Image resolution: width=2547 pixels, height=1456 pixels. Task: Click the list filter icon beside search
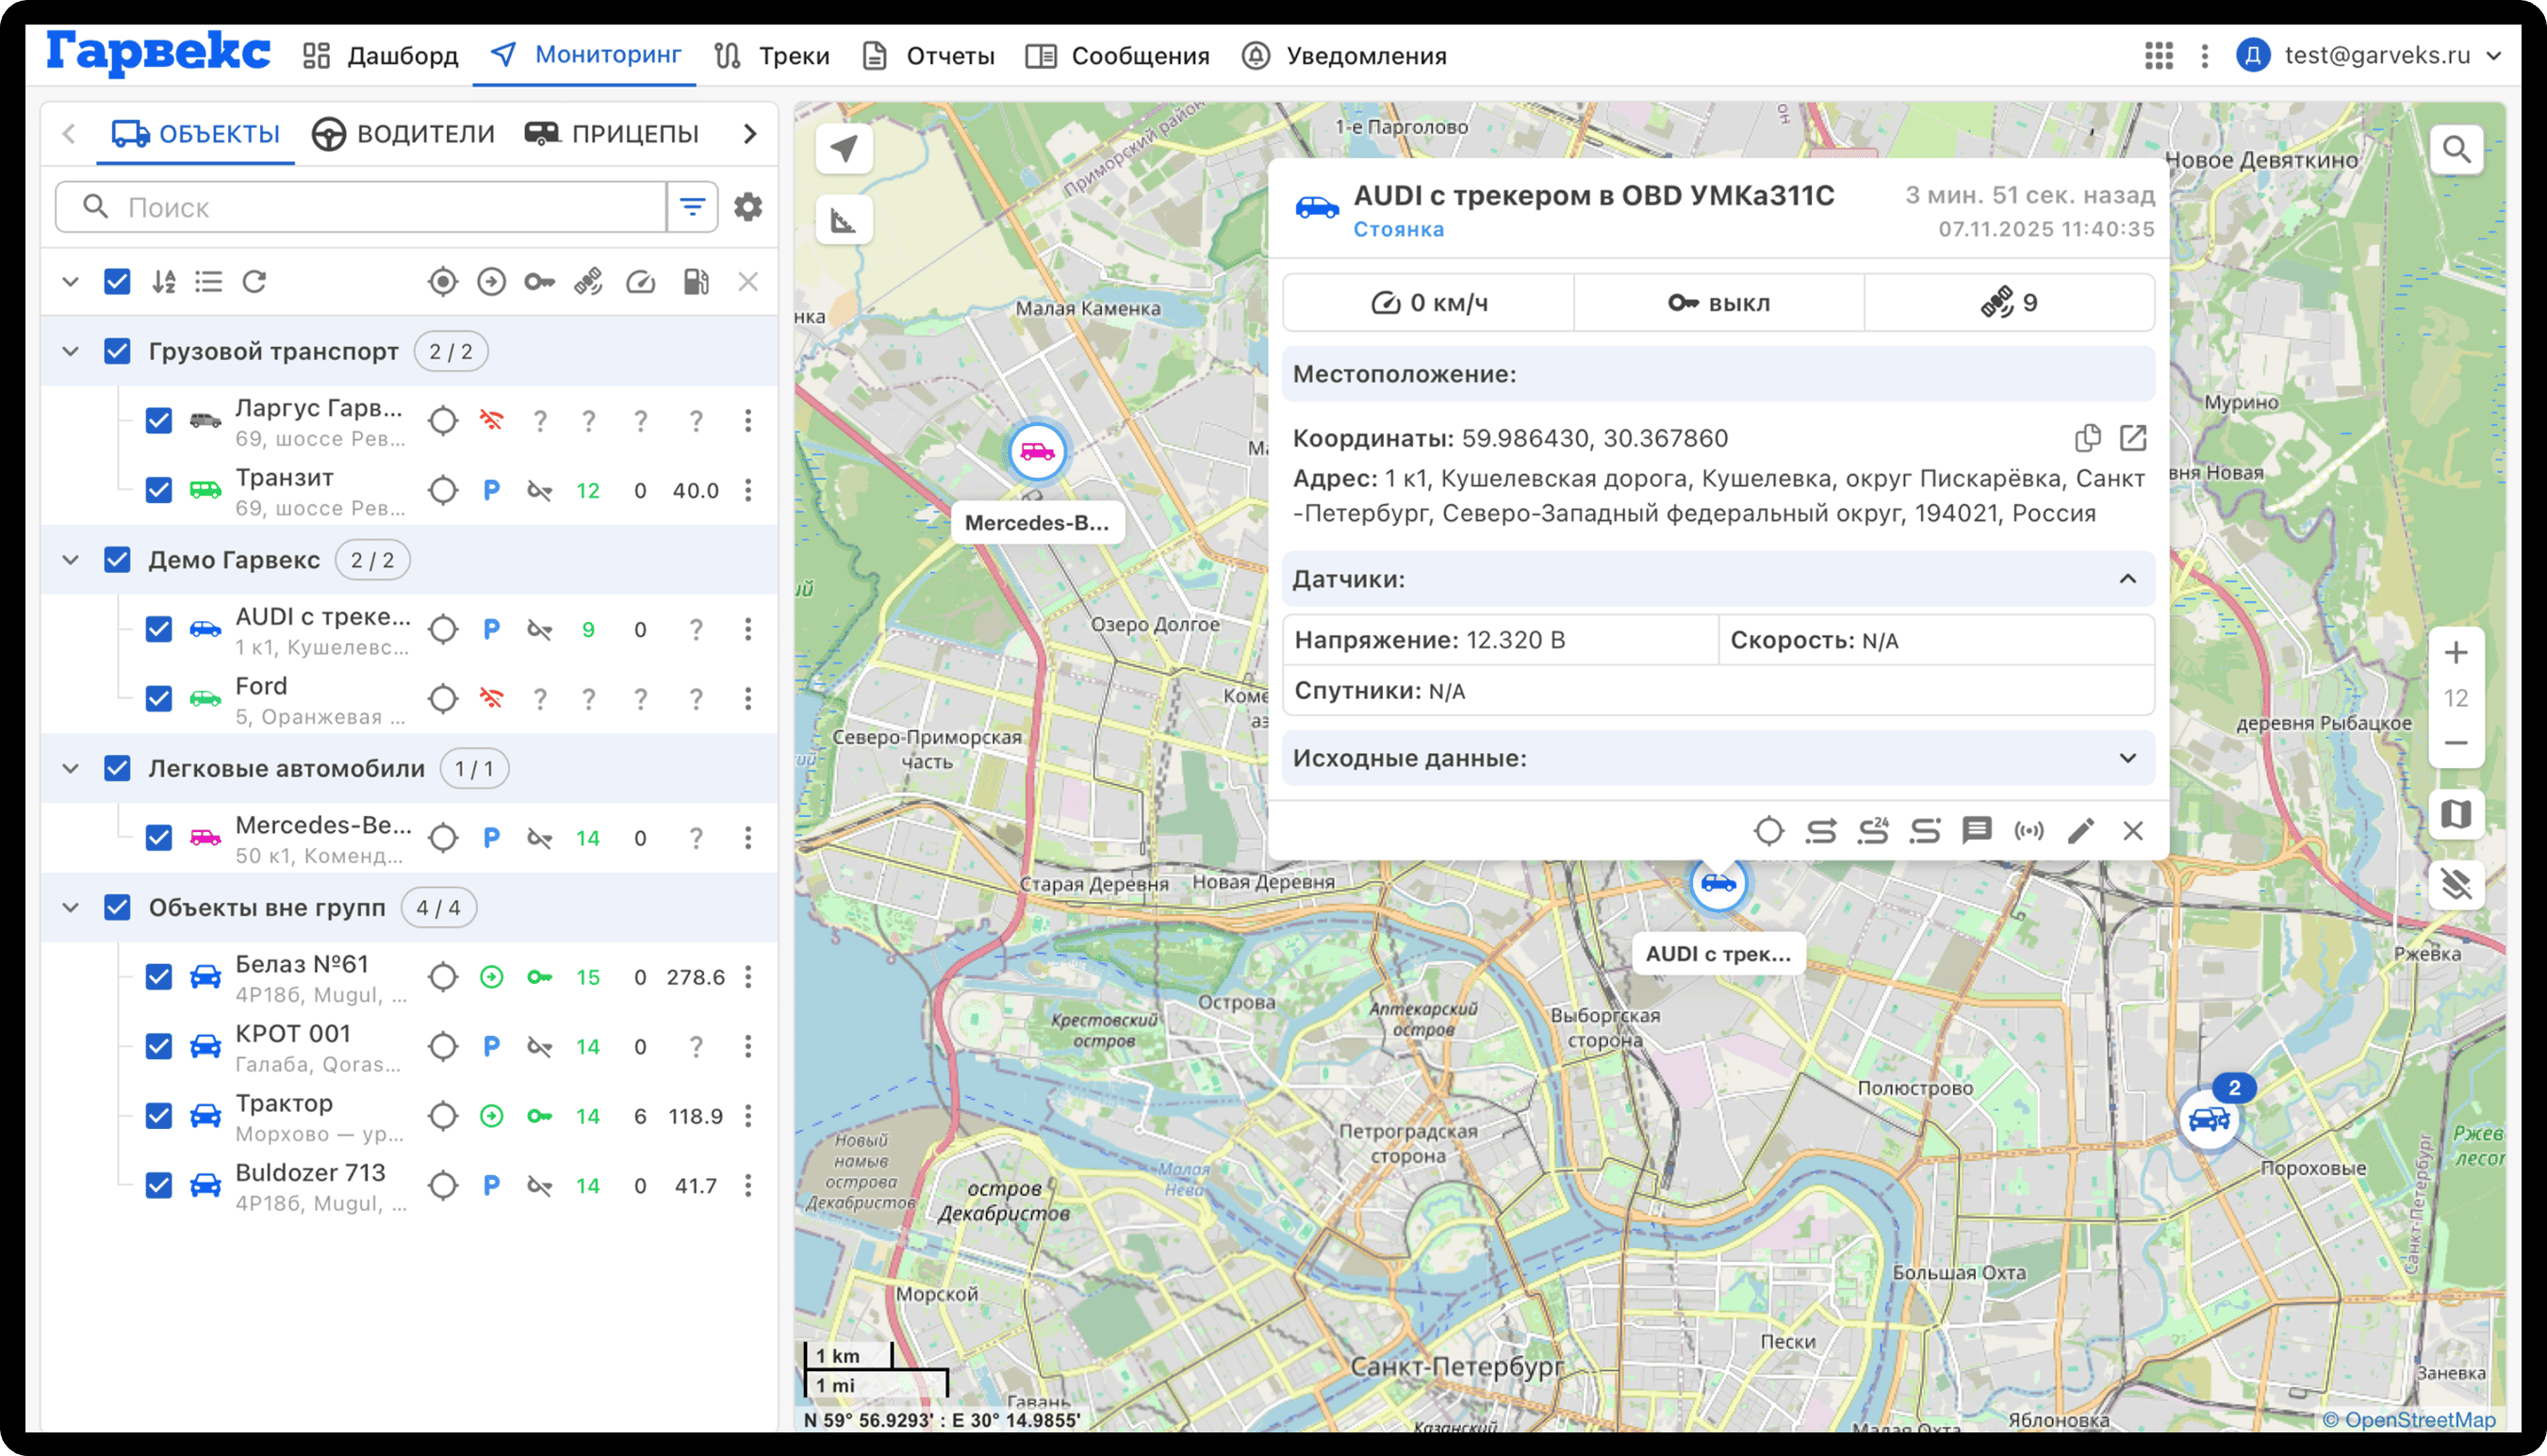coord(692,207)
